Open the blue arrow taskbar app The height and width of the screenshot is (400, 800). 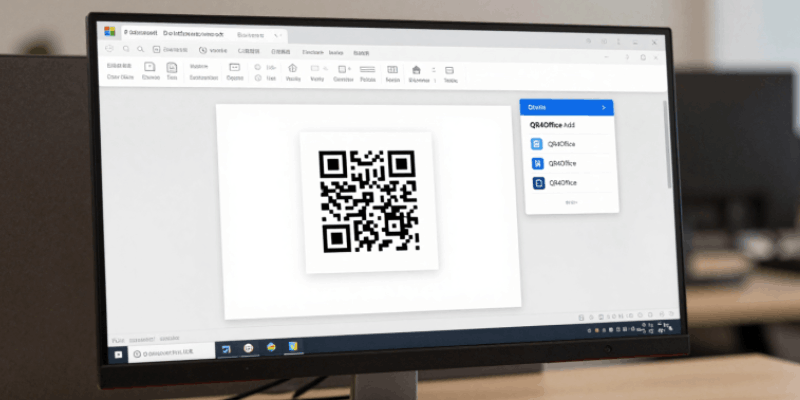pos(226,349)
